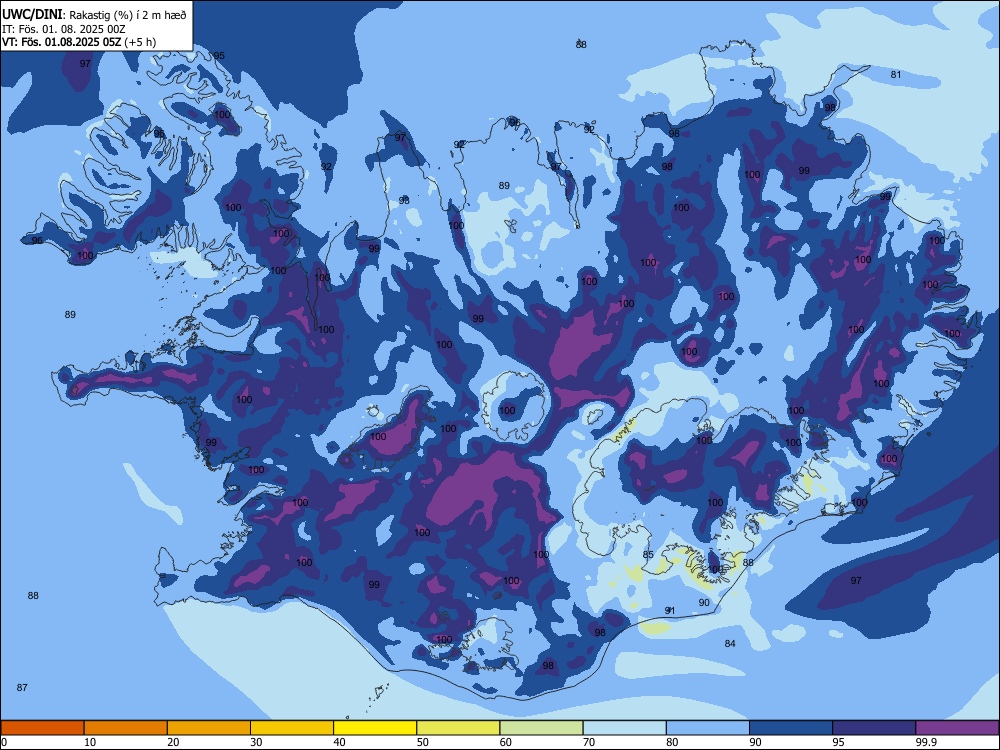Click the title text 'UWC/DINI: Rakastig (%) í 2 m hæð'
This screenshot has width=1000, height=750.
click(x=94, y=15)
